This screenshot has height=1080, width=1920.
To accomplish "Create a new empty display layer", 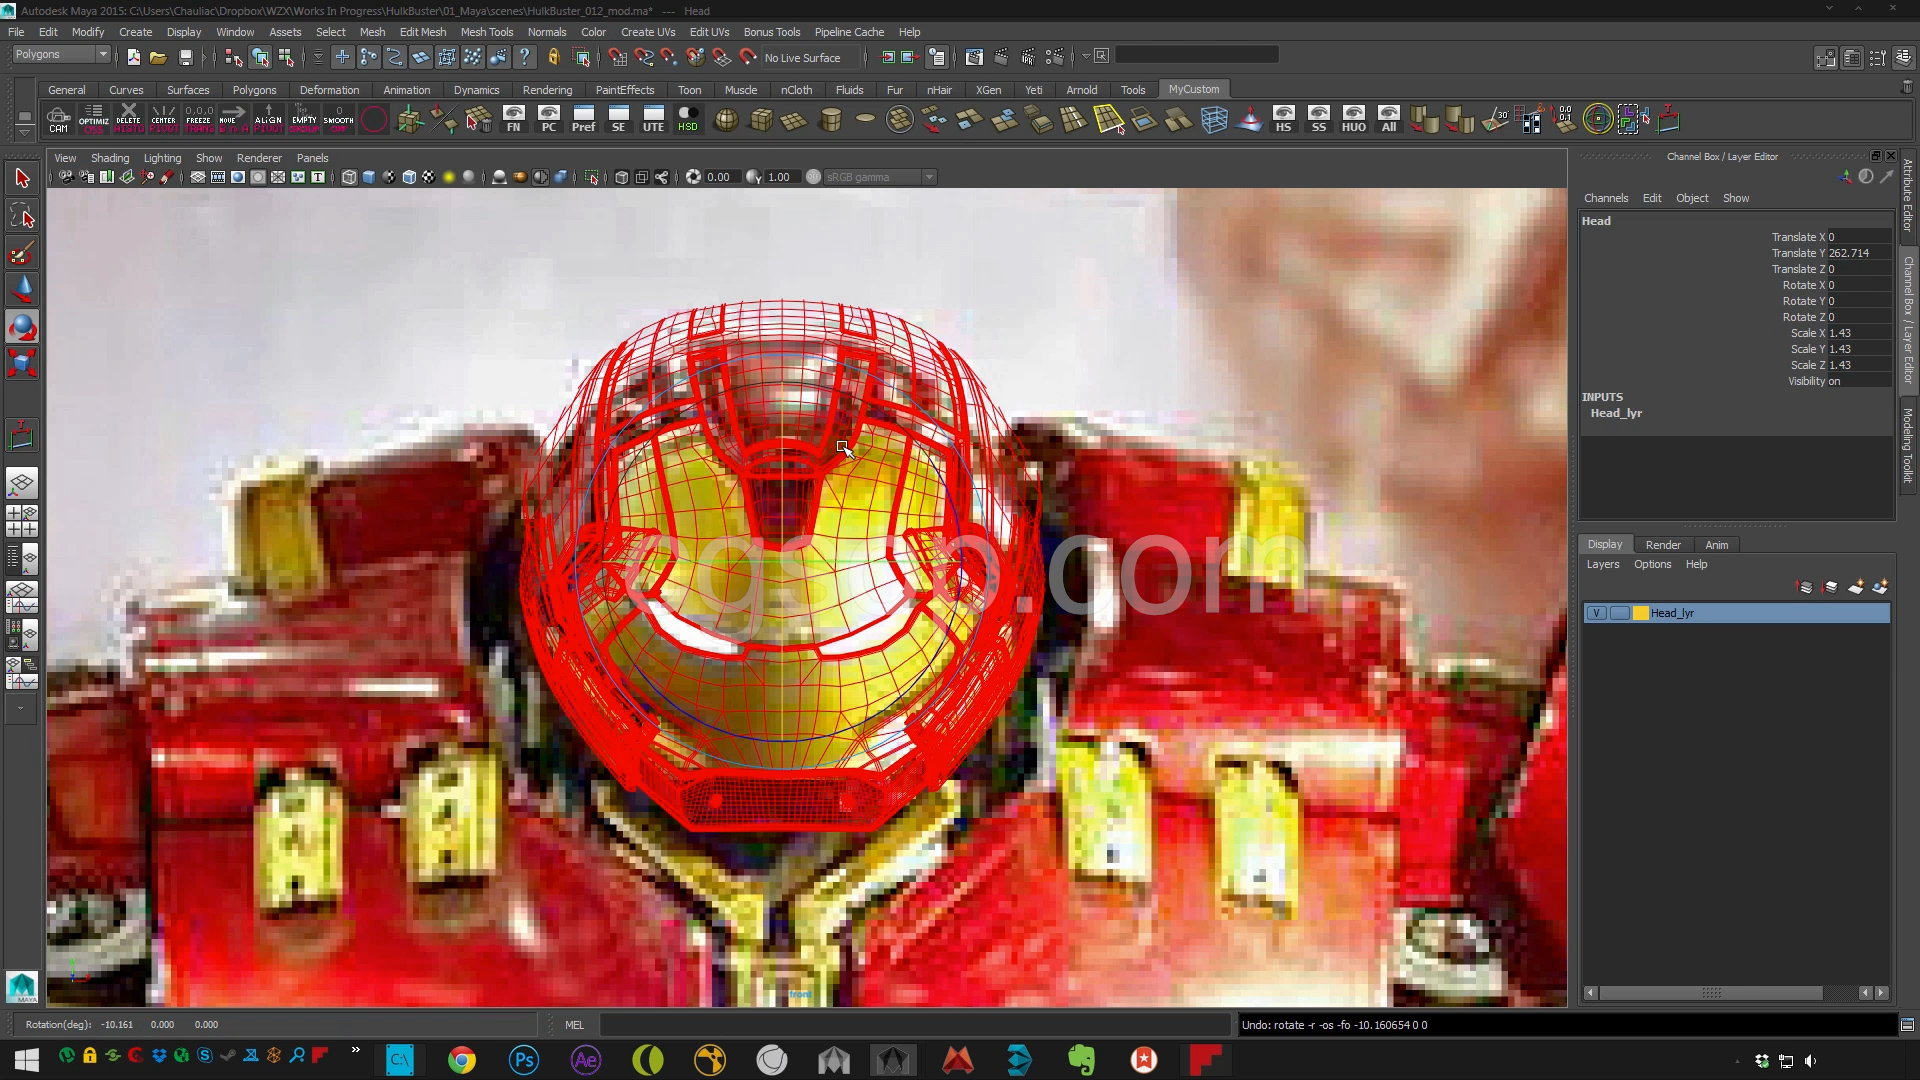I will [1855, 587].
